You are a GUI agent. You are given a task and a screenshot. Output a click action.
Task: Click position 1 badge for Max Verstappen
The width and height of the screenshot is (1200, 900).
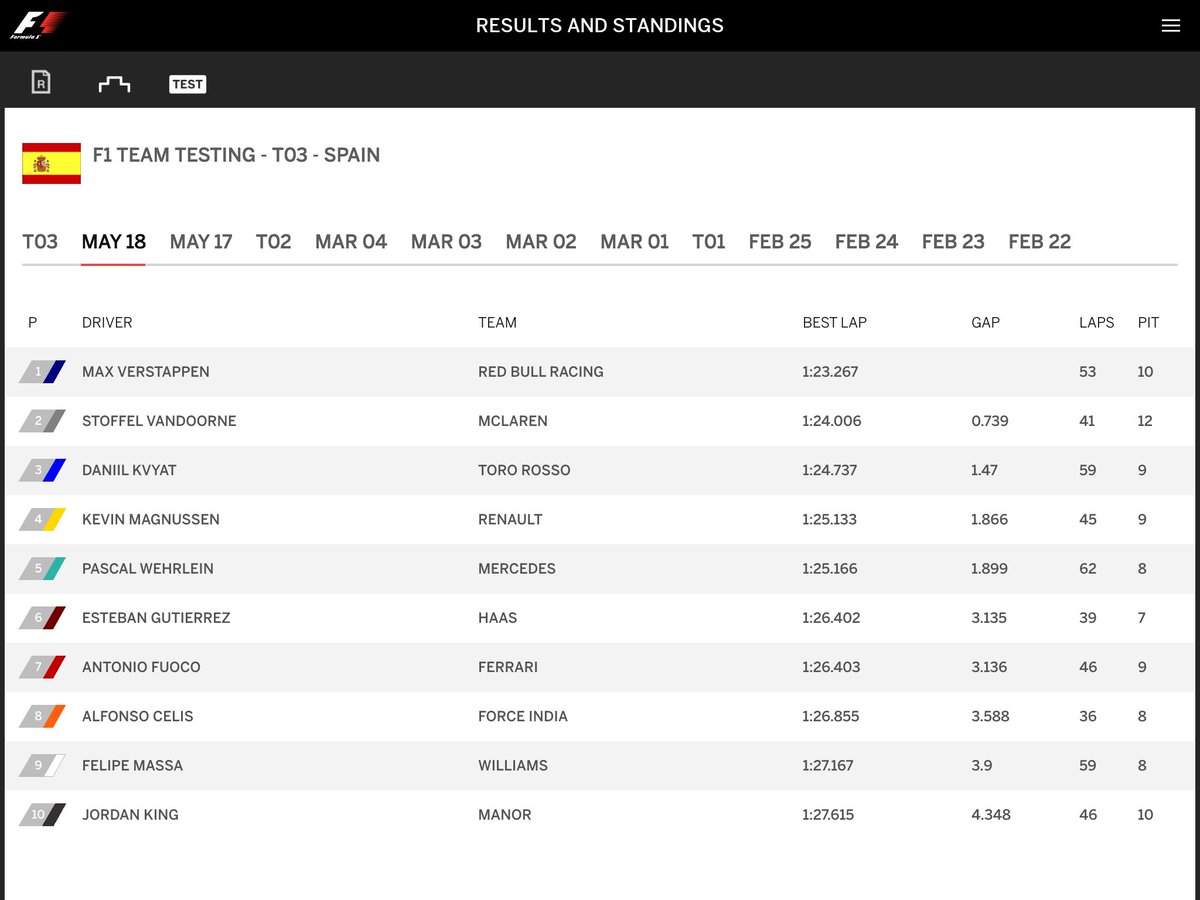pos(42,372)
